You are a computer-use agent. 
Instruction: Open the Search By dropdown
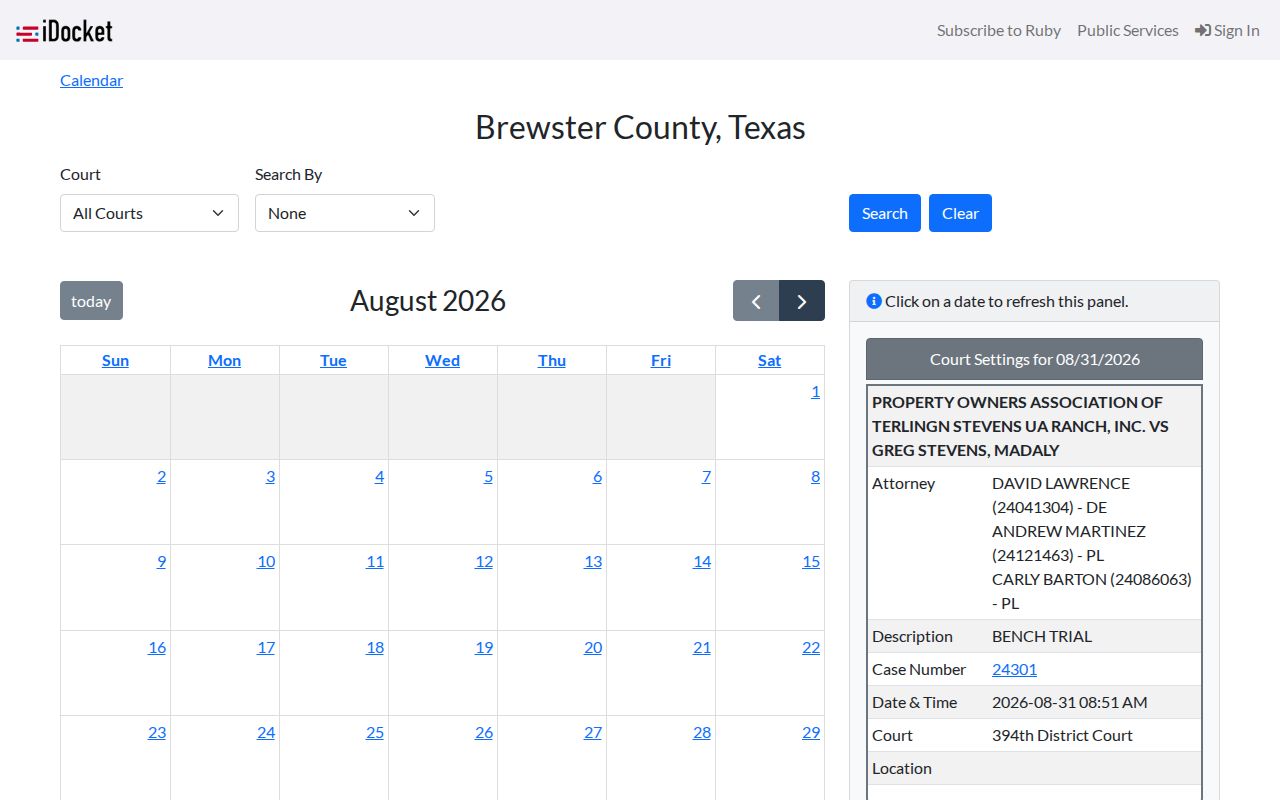coord(345,213)
